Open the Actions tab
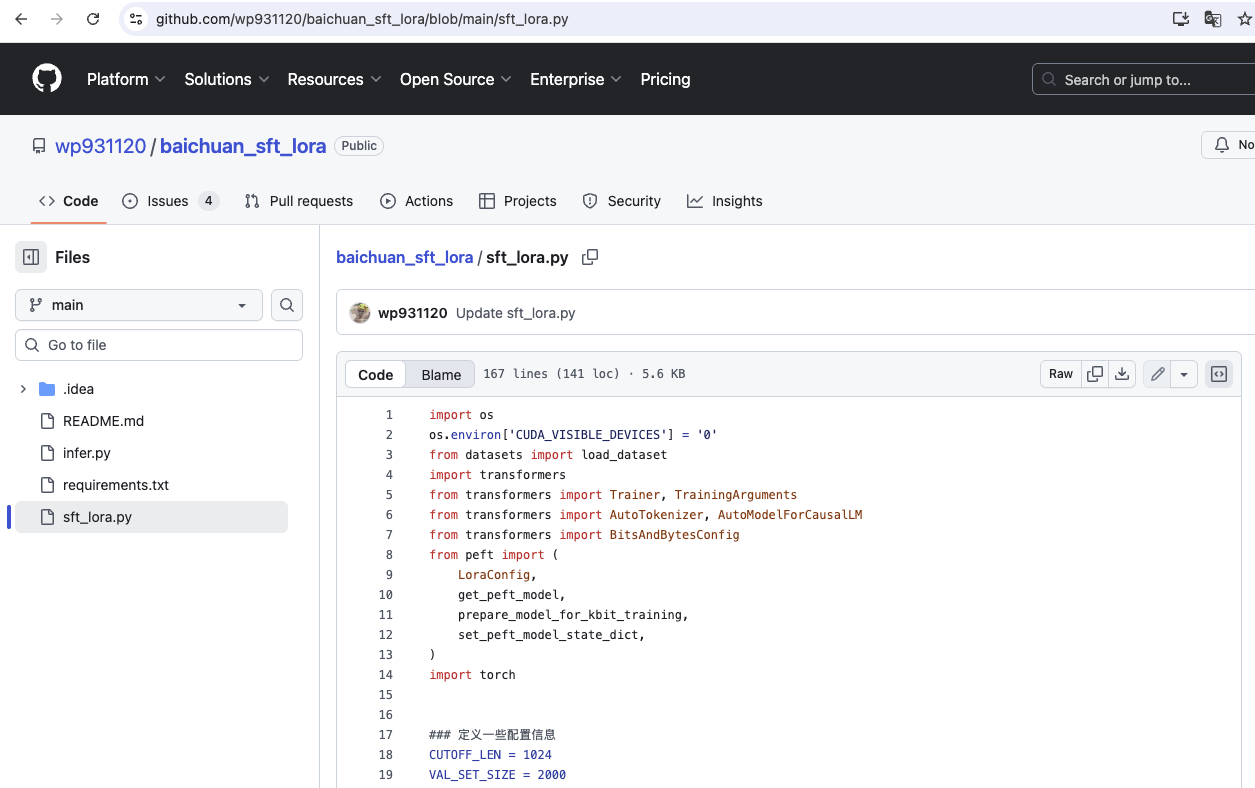1255x788 pixels. tap(417, 201)
